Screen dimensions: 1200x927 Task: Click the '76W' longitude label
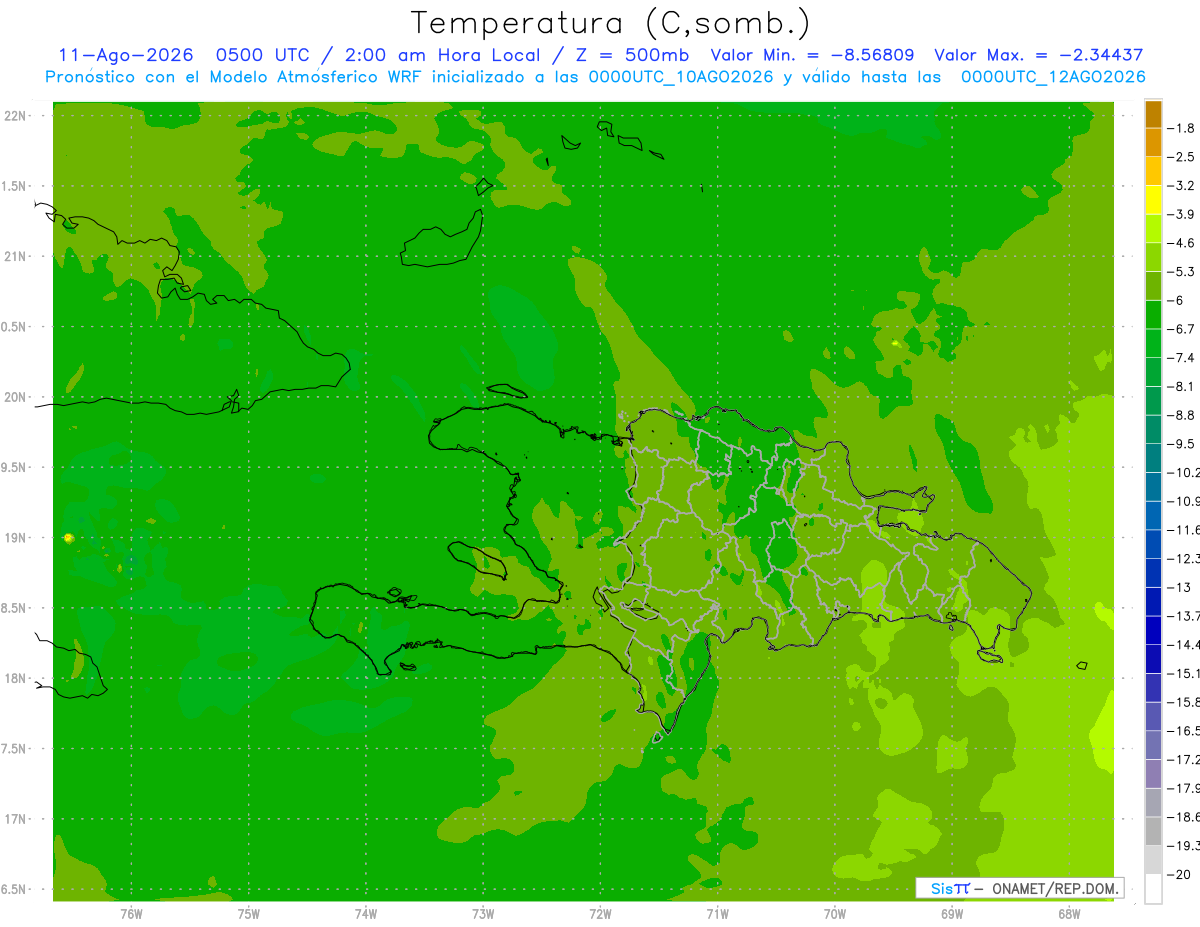(x=131, y=914)
